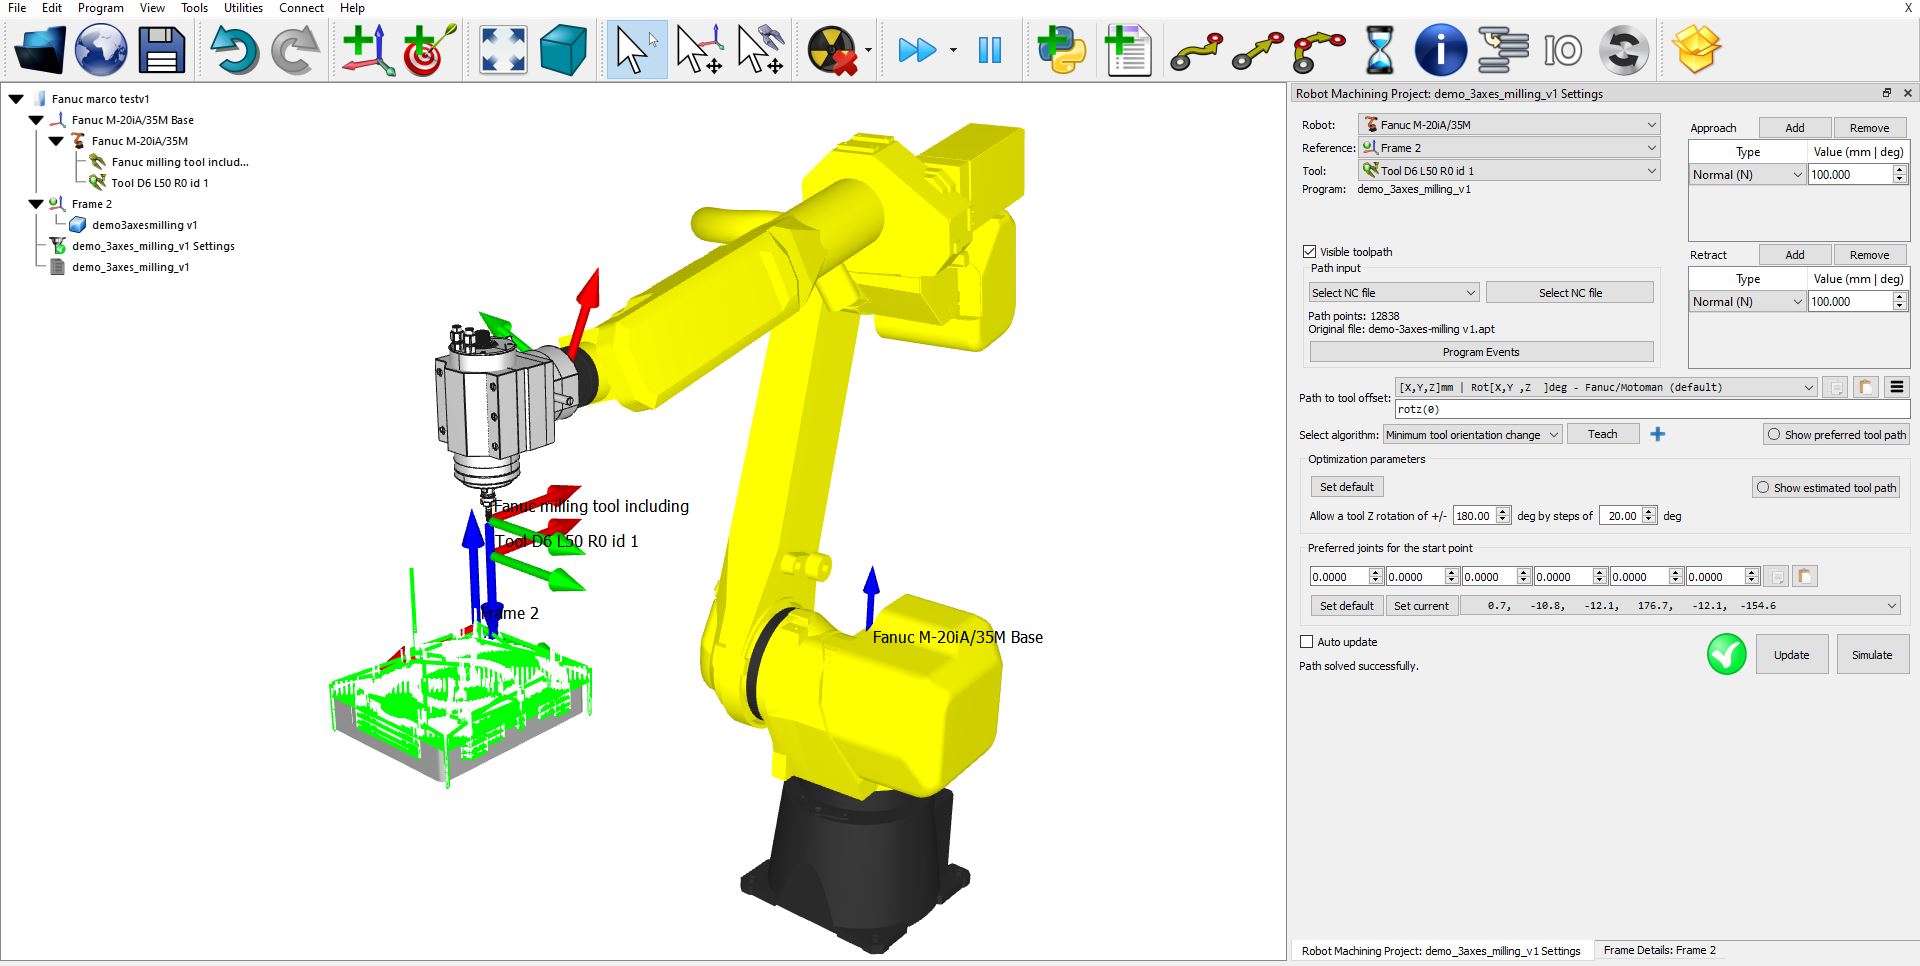The image size is (1920, 966).
Task: Select Show preferred tool path radio
Action: tap(1774, 435)
